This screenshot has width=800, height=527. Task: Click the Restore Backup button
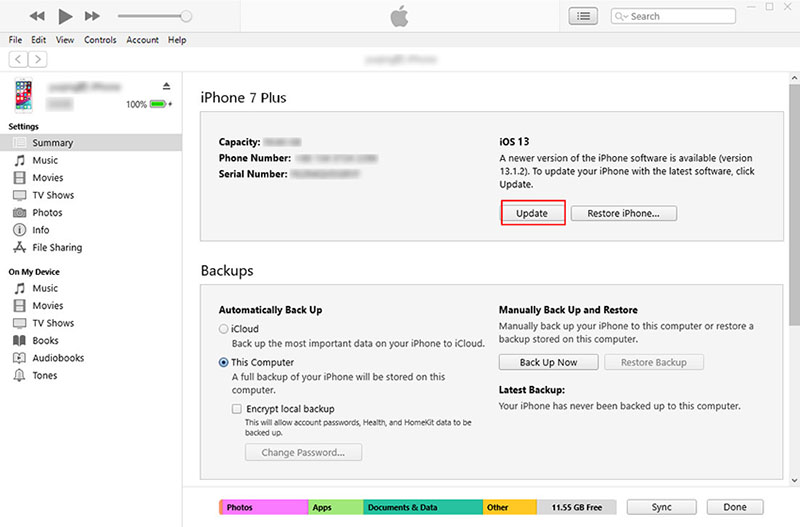tap(654, 362)
